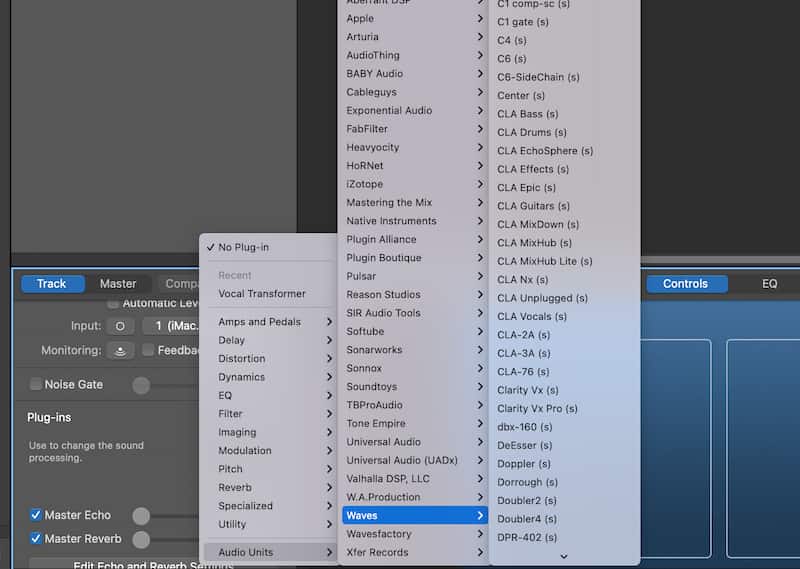Open the Distortion submenu
This screenshot has height=569, width=800.
[268, 359]
